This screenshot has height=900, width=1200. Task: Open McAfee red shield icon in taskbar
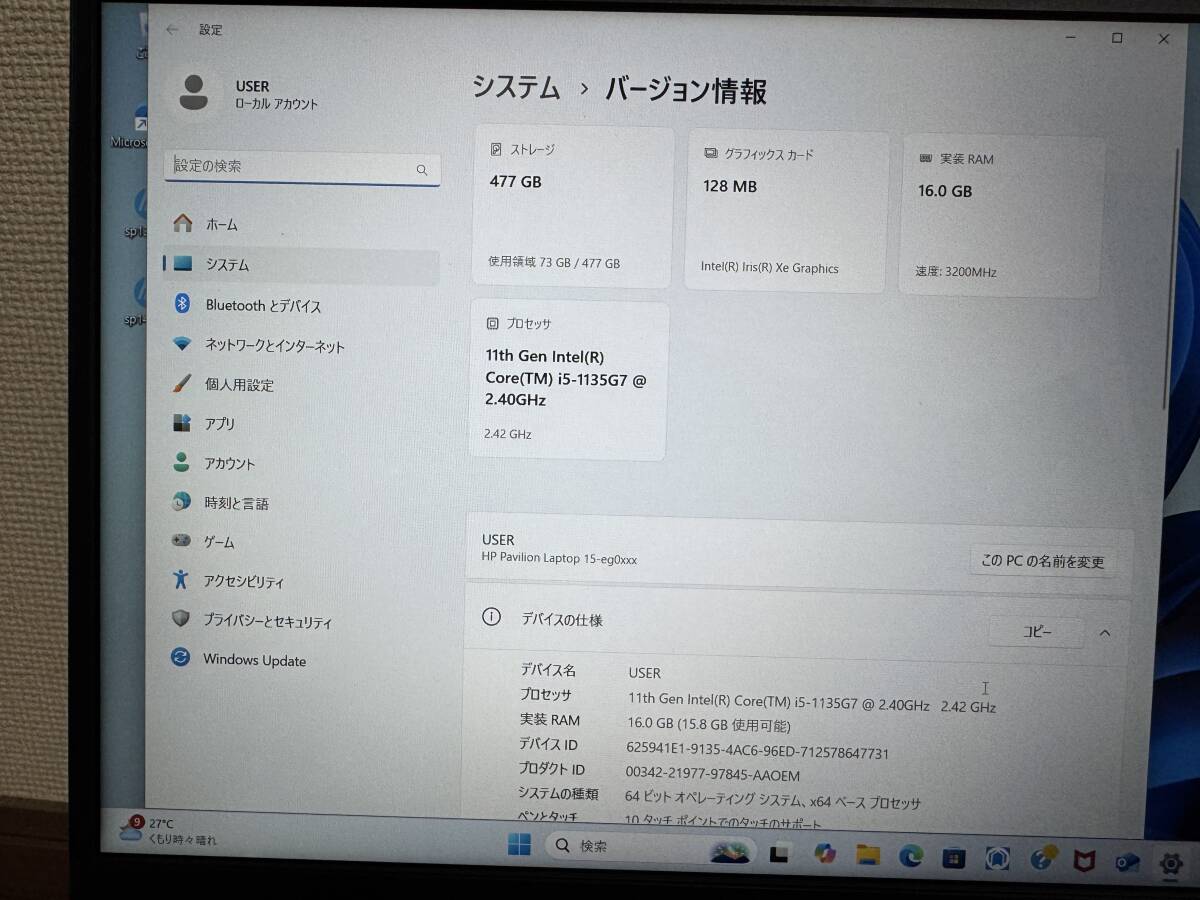click(1085, 861)
